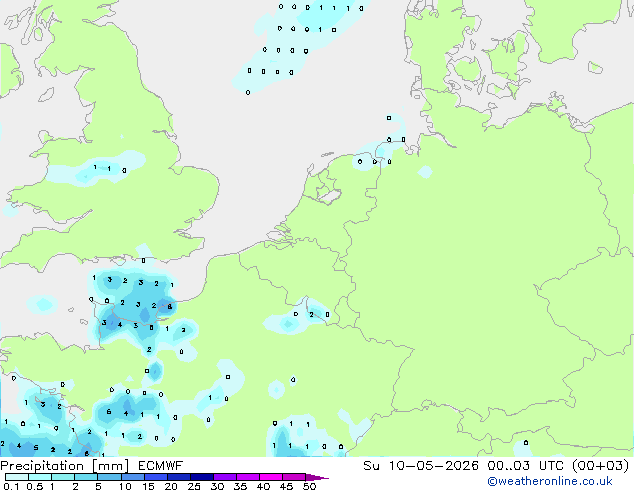Pick the 1–2 mm legend swatch
Viewport: 634px width, 490px height.
[63, 477]
